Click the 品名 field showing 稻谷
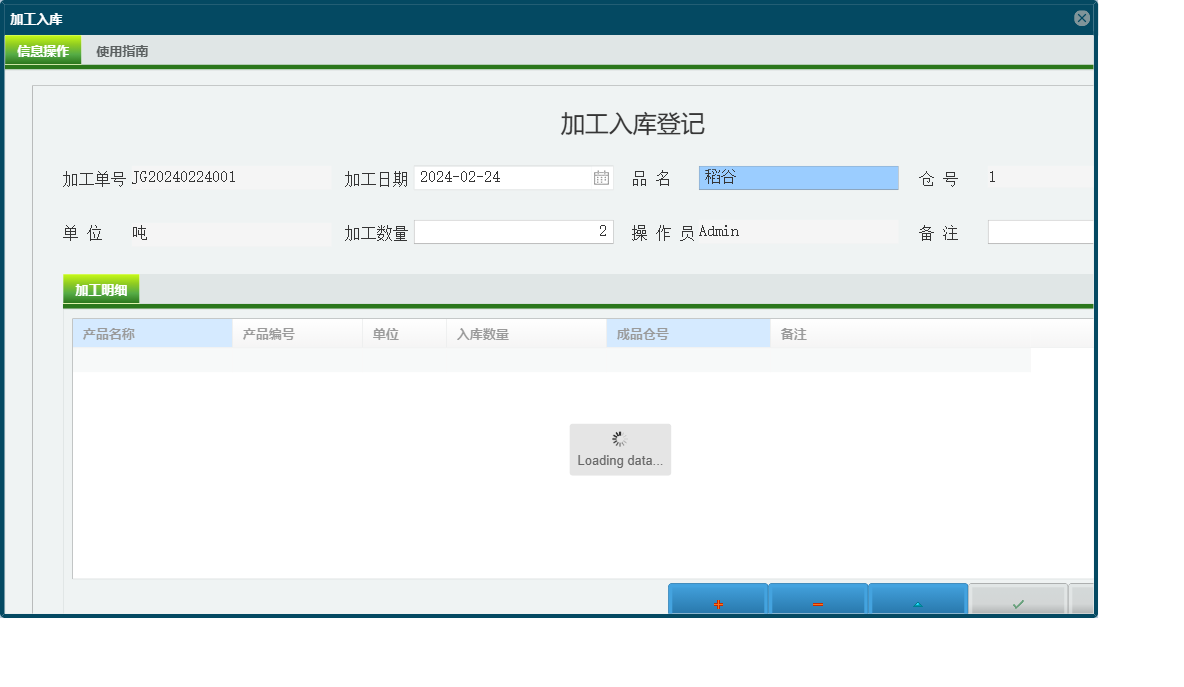This screenshot has width=1184, height=687. (x=798, y=177)
